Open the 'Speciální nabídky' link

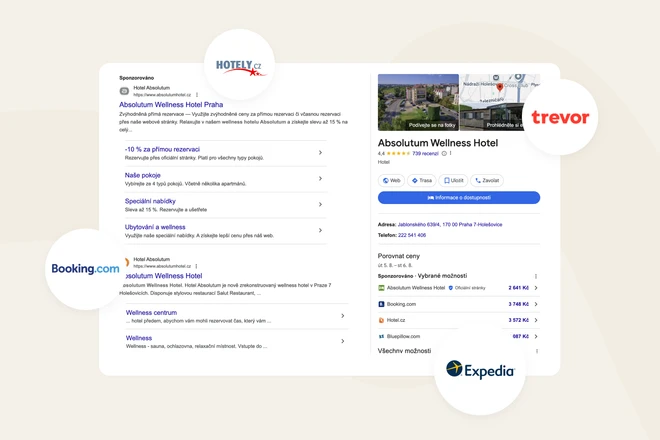tap(150, 201)
